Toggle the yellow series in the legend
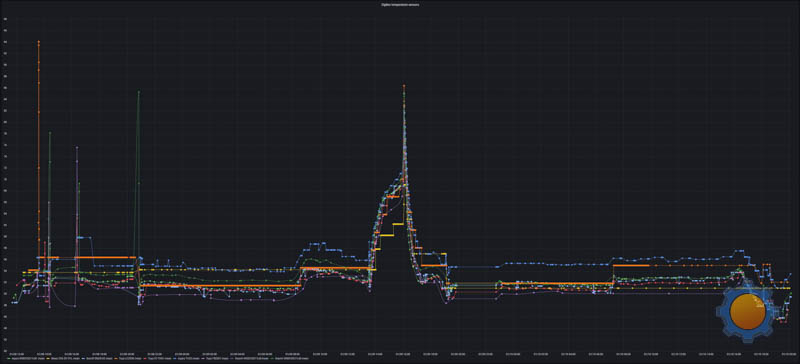The height and width of the screenshot is (364, 800). pos(63,358)
